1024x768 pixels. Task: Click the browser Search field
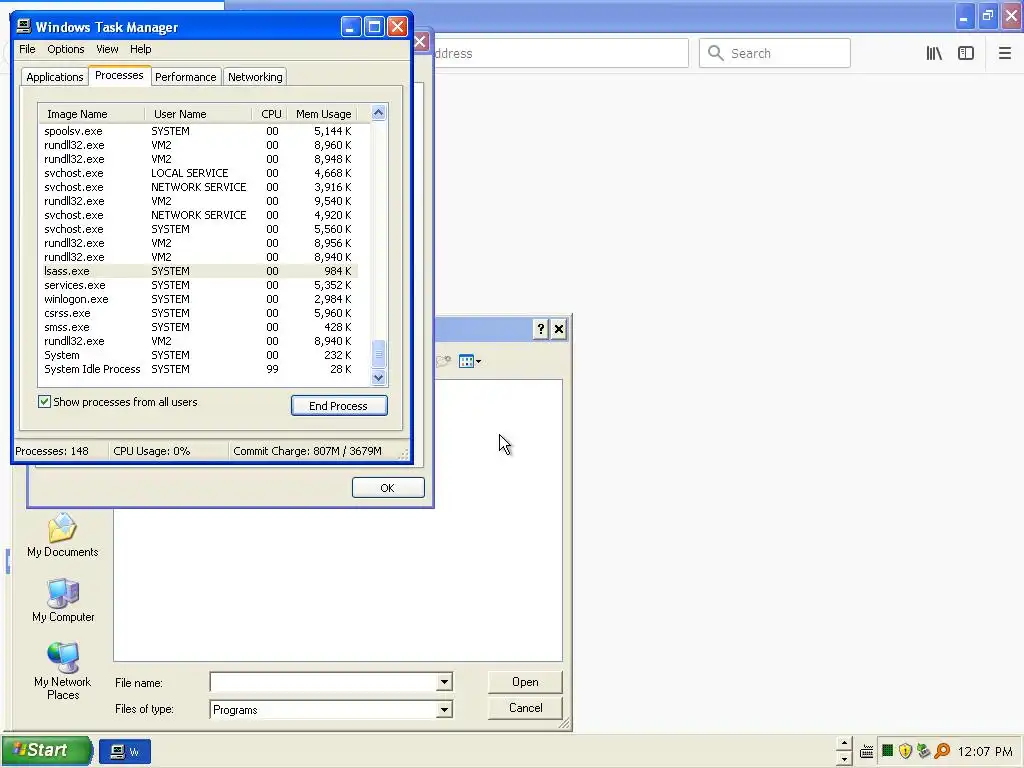click(x=775, y=53)
